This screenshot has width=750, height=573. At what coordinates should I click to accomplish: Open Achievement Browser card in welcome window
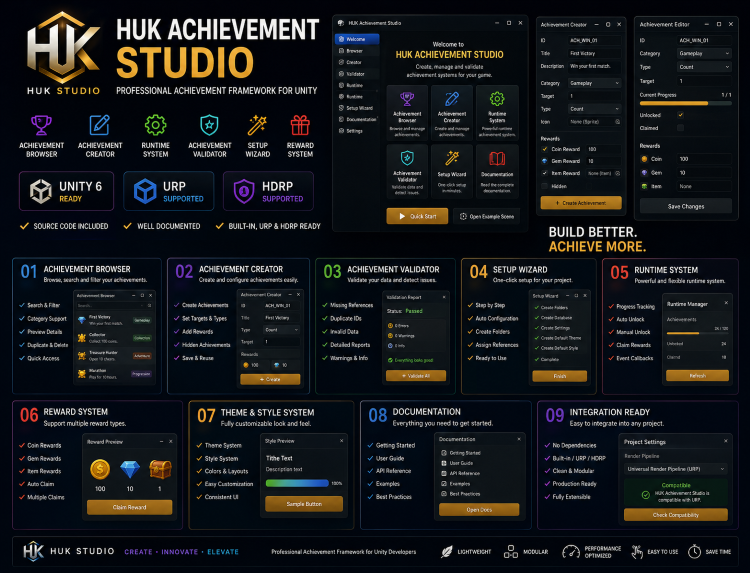coord(407,113)
